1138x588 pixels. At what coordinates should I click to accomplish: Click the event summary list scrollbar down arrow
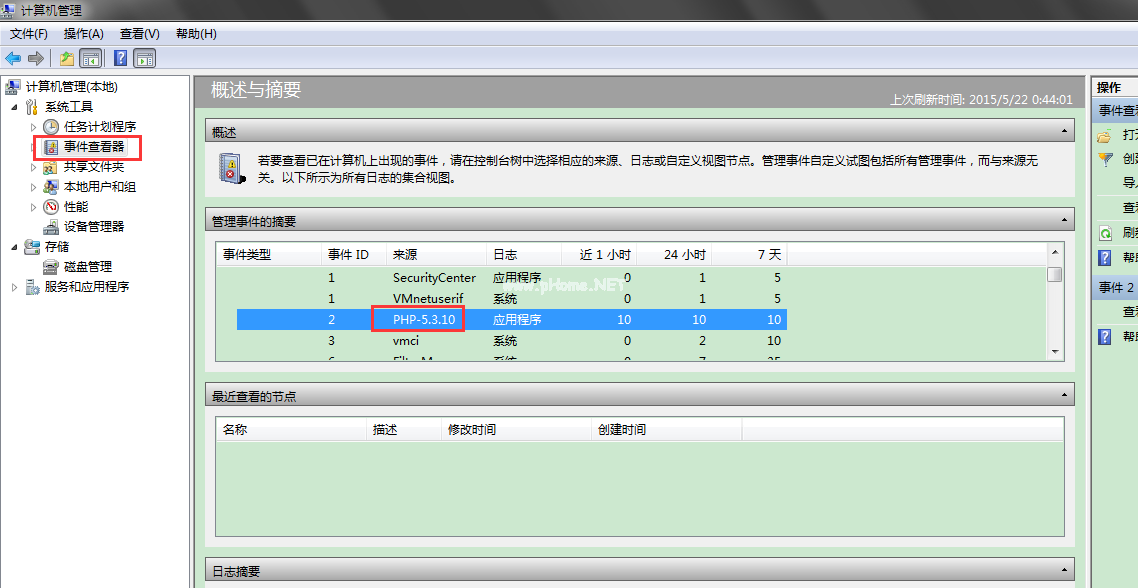click(x=1055, y=351)
